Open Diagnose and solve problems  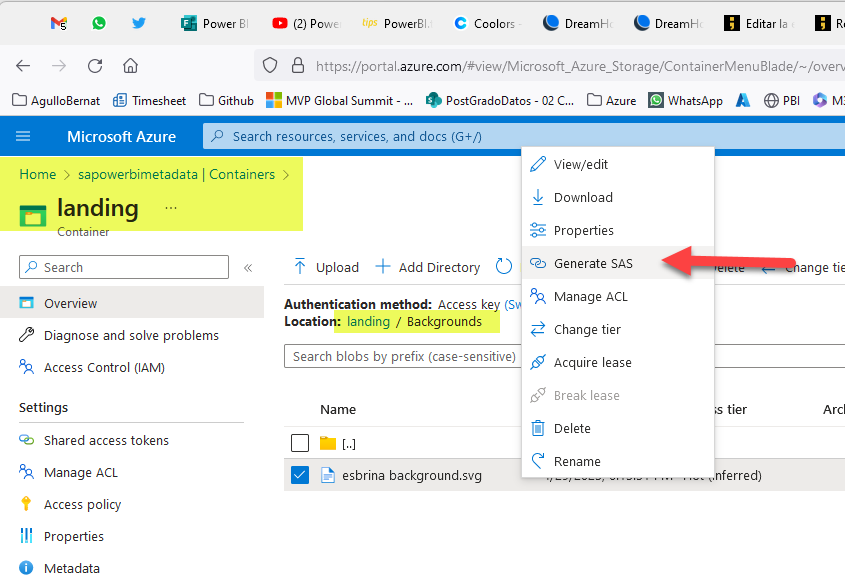[x=131, y=335]
